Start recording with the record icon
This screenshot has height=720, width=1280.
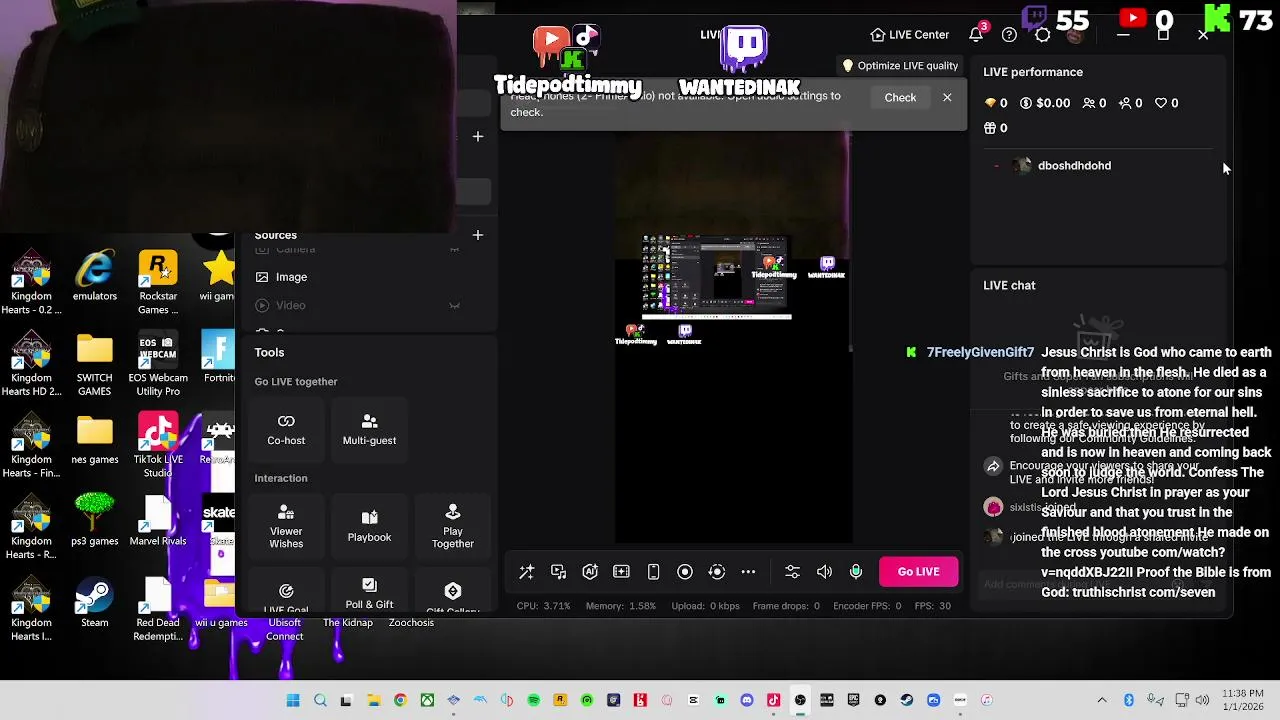685,572
